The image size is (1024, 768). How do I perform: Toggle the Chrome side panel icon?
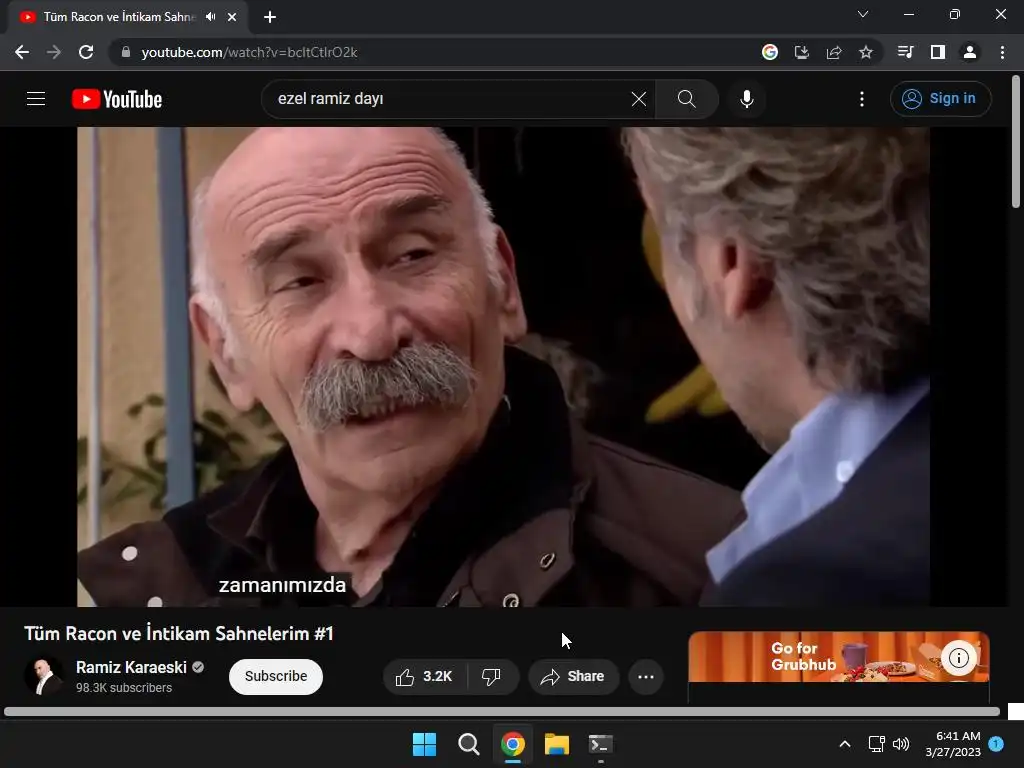938,52
